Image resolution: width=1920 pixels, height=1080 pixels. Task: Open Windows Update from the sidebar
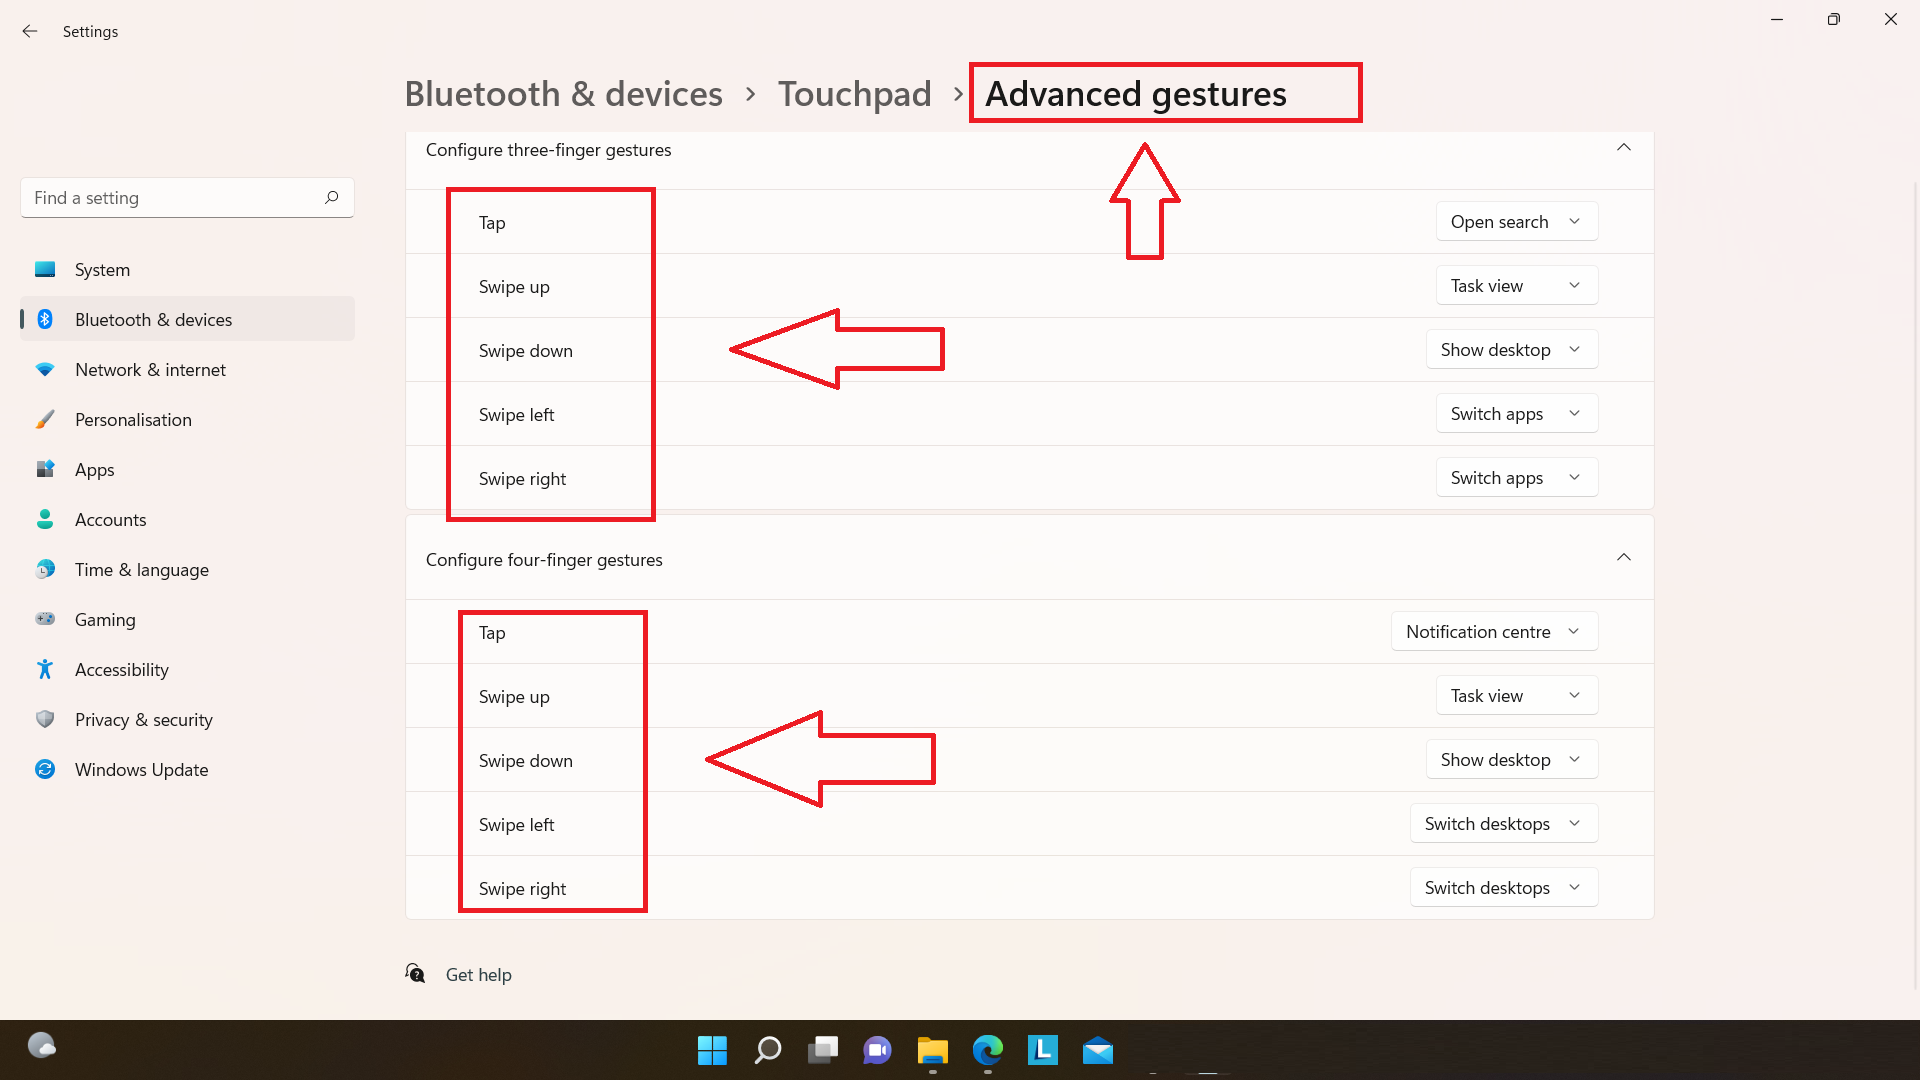141,769
